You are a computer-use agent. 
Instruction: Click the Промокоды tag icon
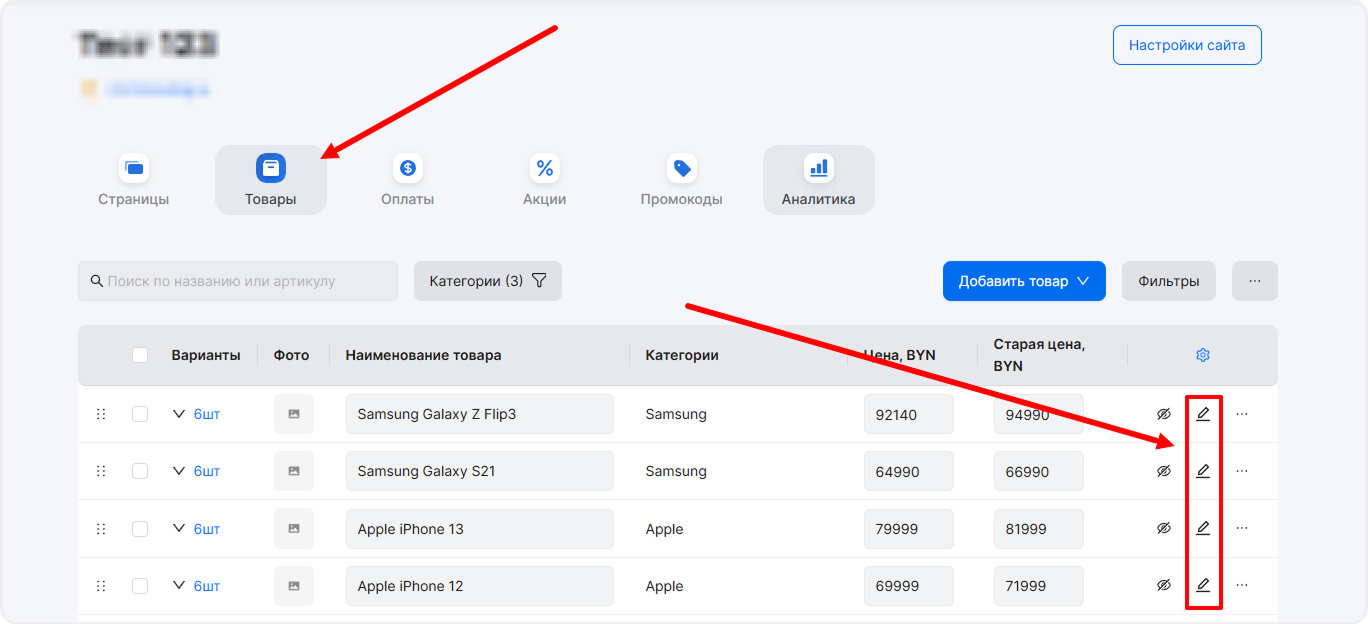click(682, 168)
